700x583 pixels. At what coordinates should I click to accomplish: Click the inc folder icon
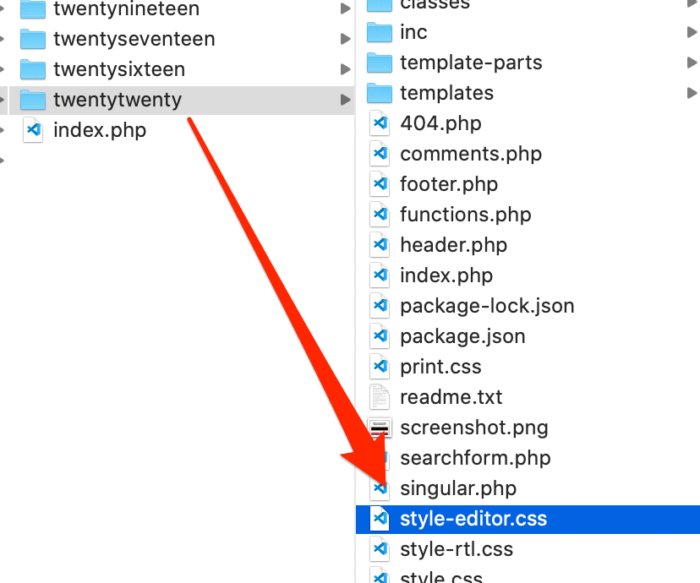(379, 33)
